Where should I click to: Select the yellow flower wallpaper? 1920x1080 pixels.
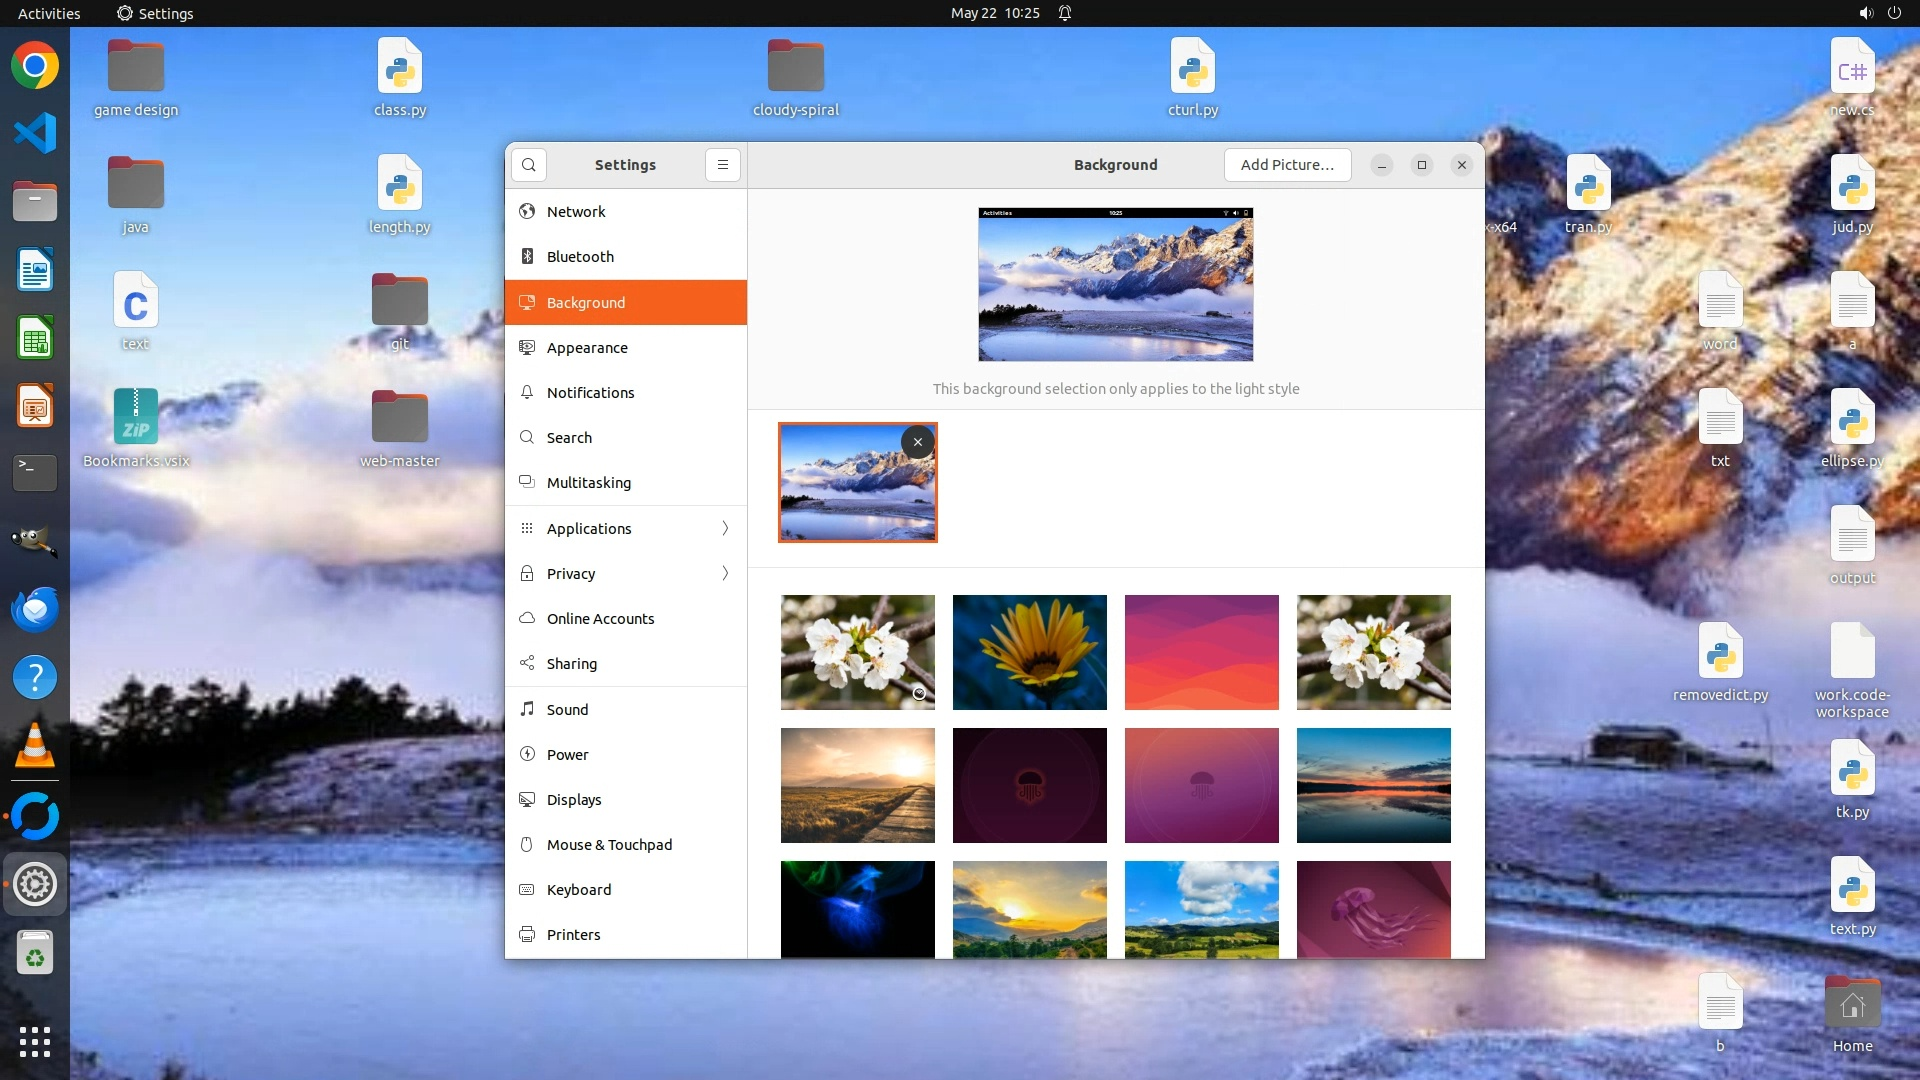coord(1029,652)
